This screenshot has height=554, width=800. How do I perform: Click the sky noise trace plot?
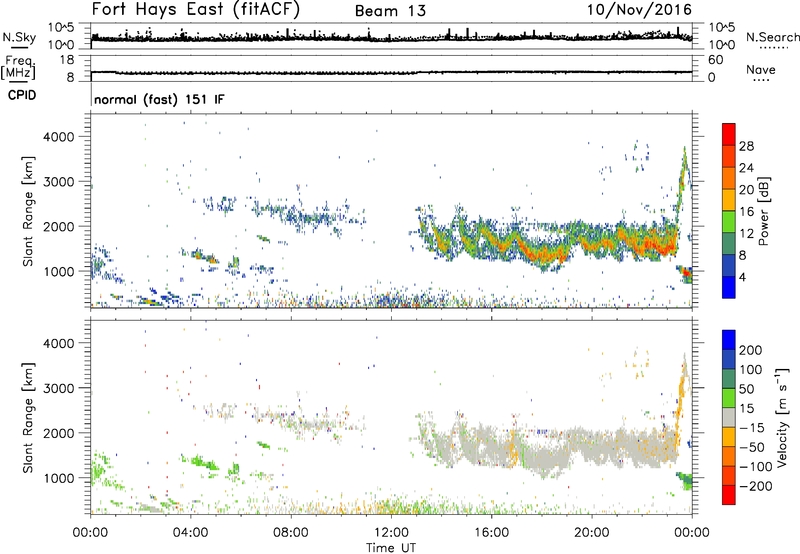click(x=391, y=37)
